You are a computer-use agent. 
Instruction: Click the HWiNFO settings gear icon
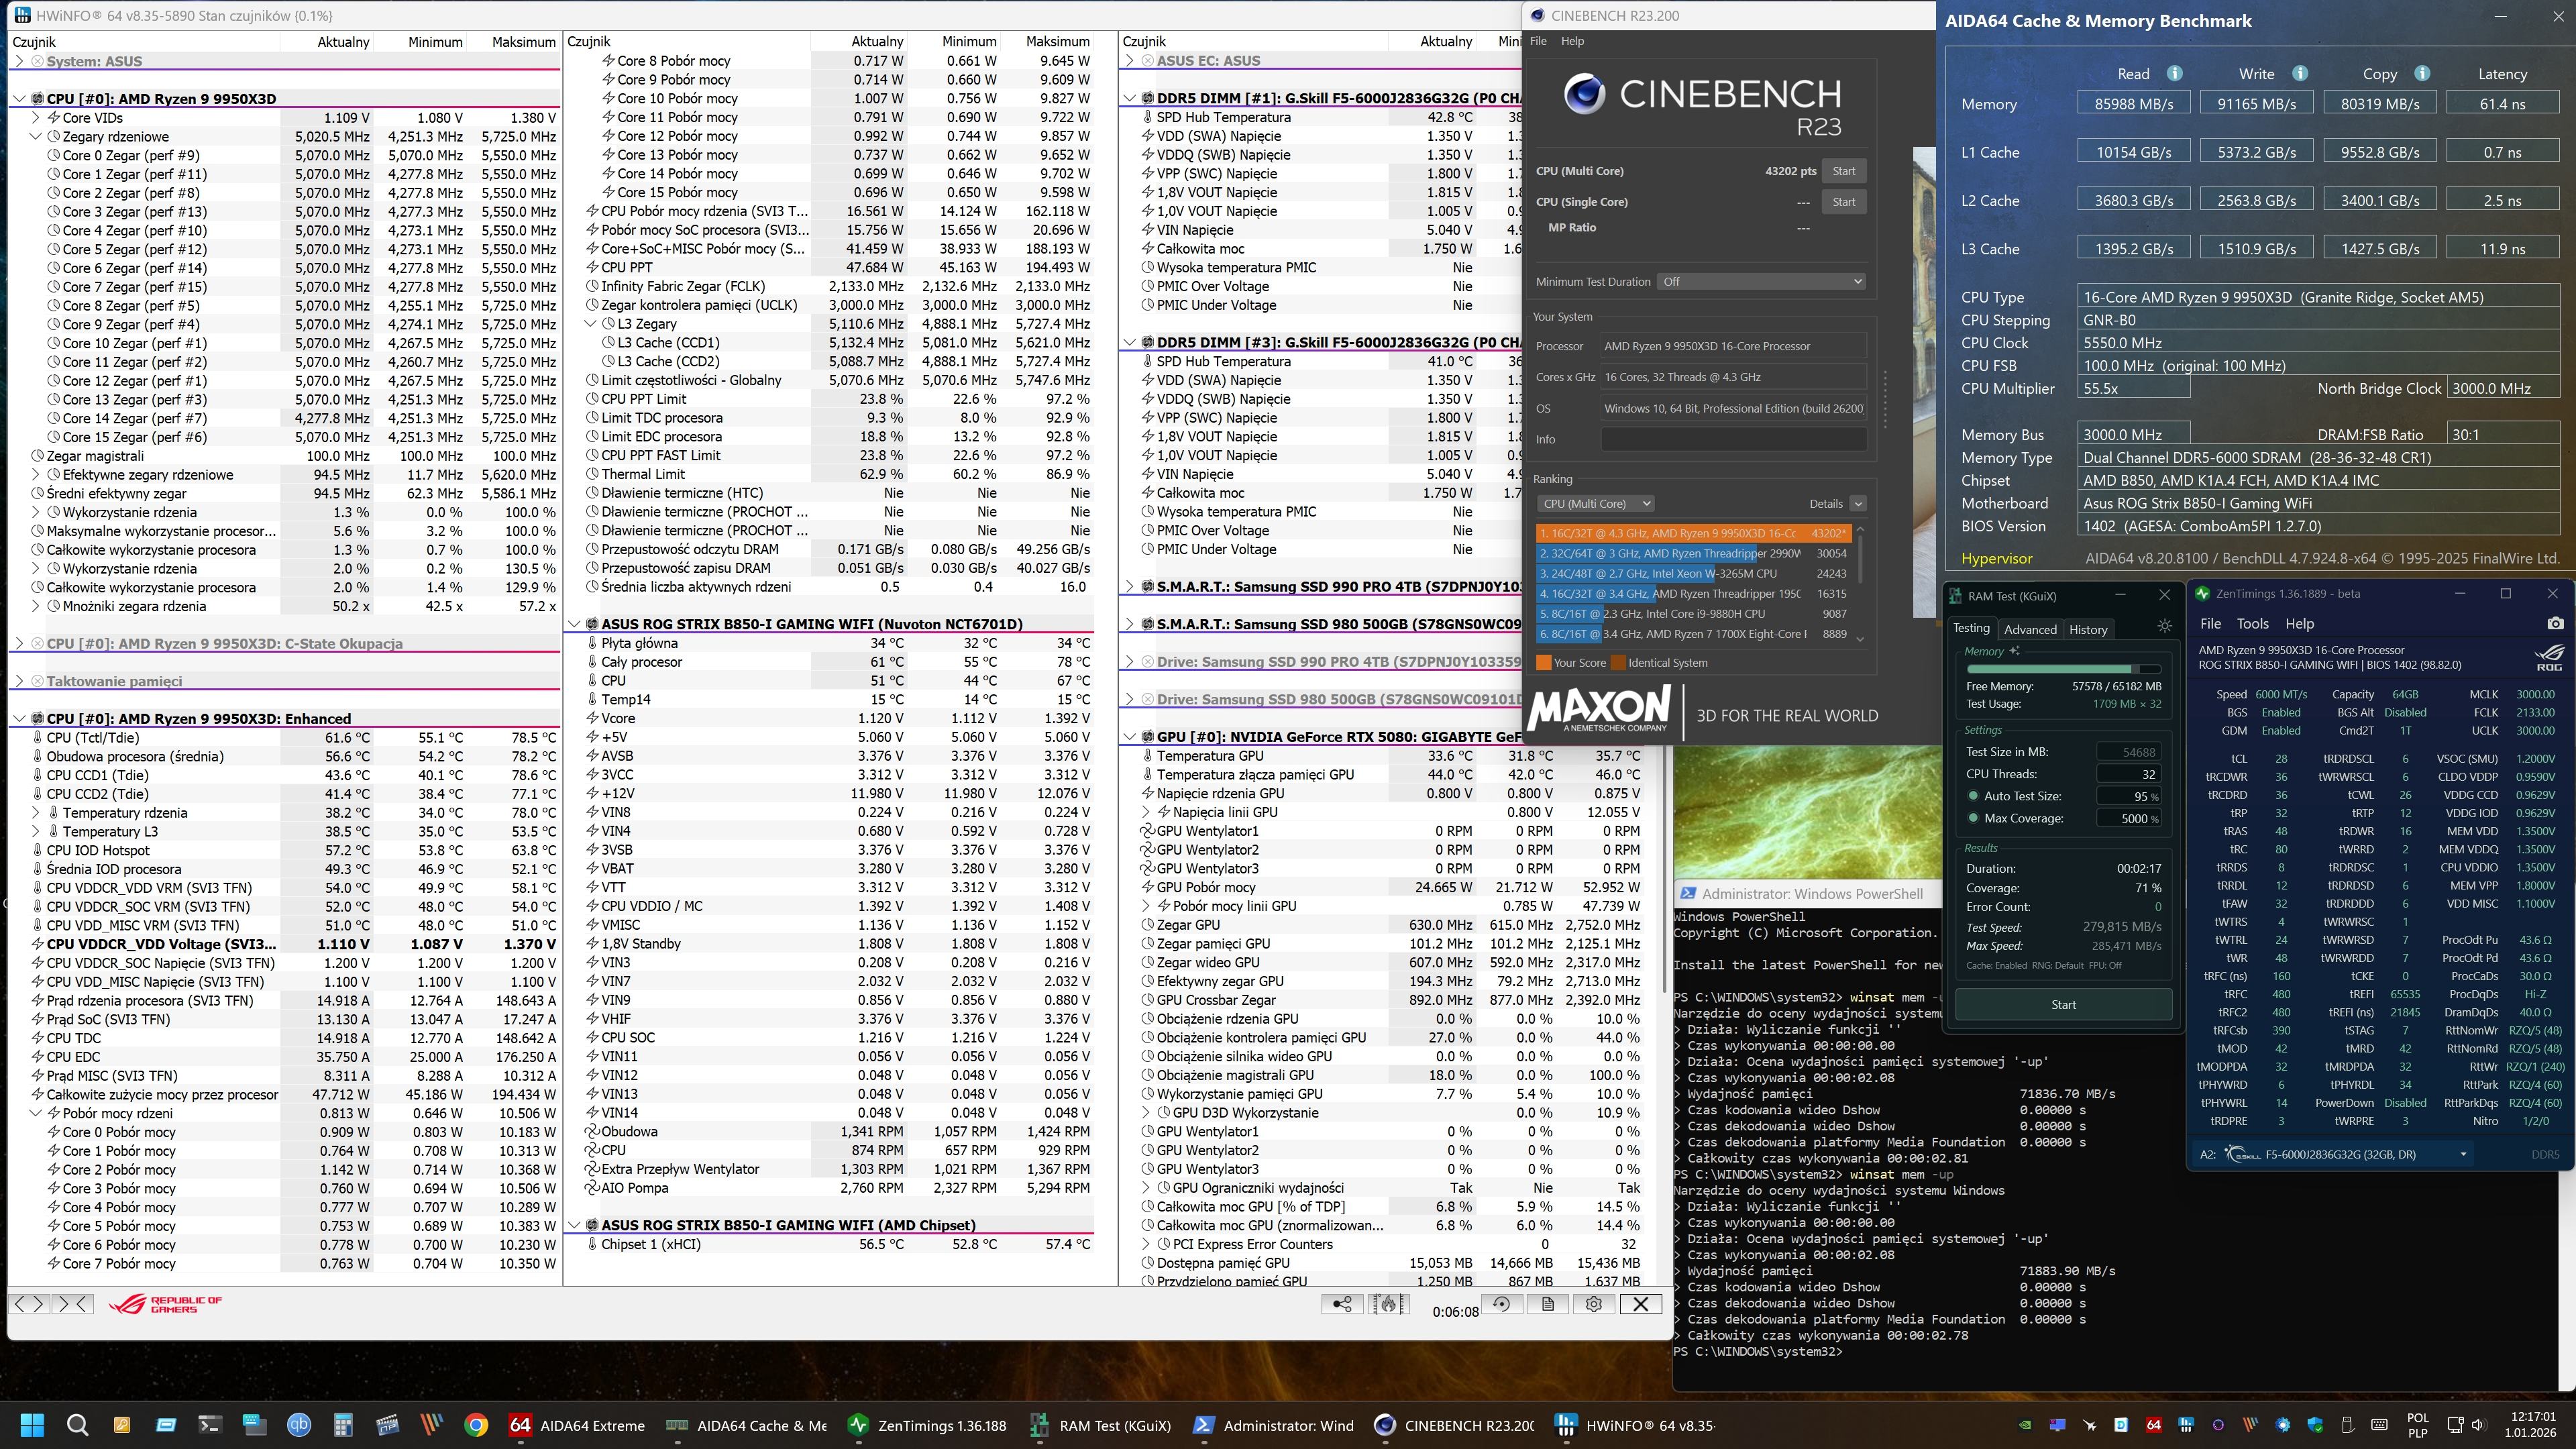(x=1594, y=1304)
